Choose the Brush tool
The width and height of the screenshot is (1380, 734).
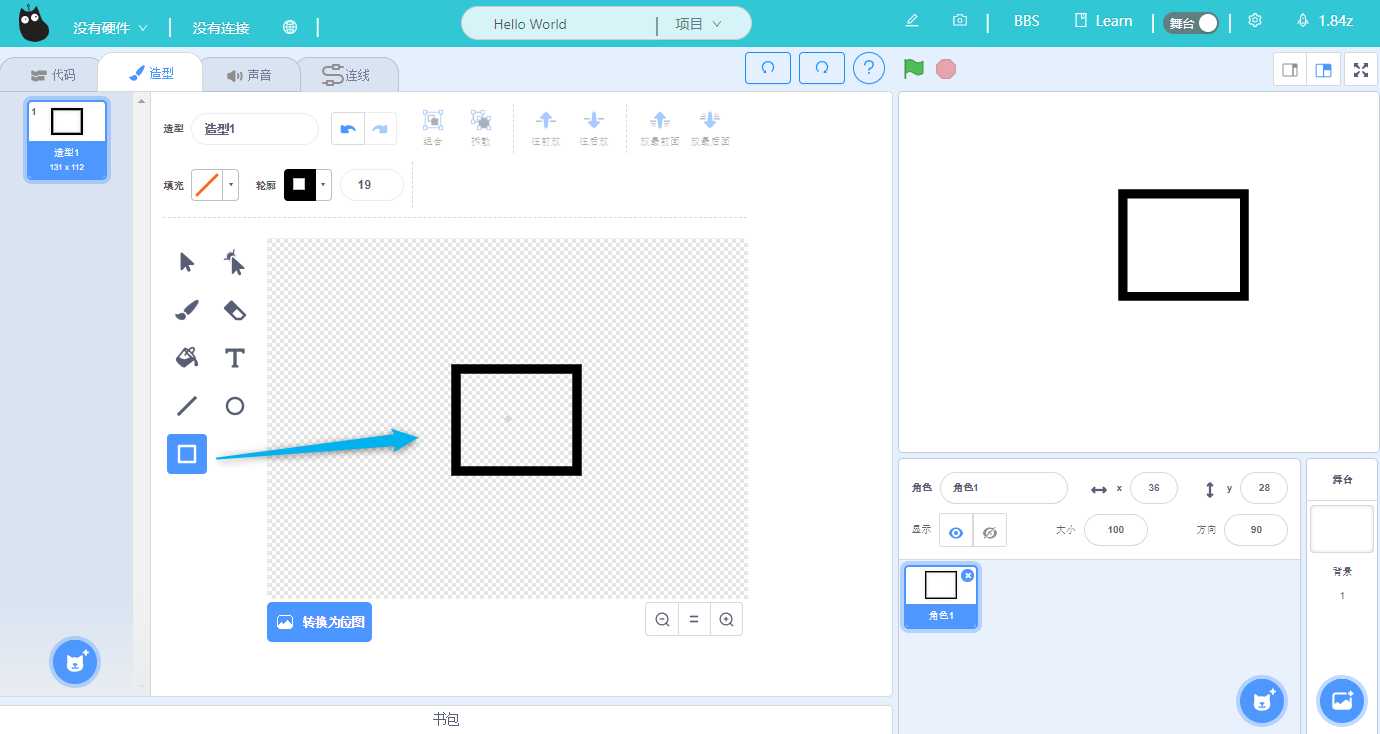[187, 310]
